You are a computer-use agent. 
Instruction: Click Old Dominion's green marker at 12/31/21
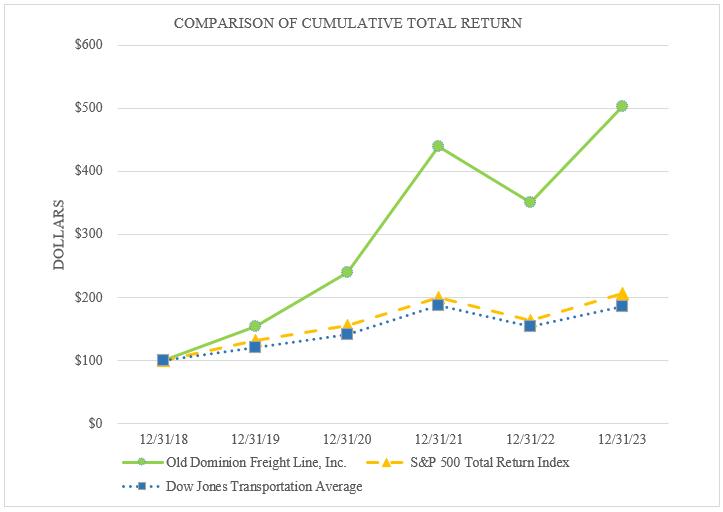click(x=438, y=146)
